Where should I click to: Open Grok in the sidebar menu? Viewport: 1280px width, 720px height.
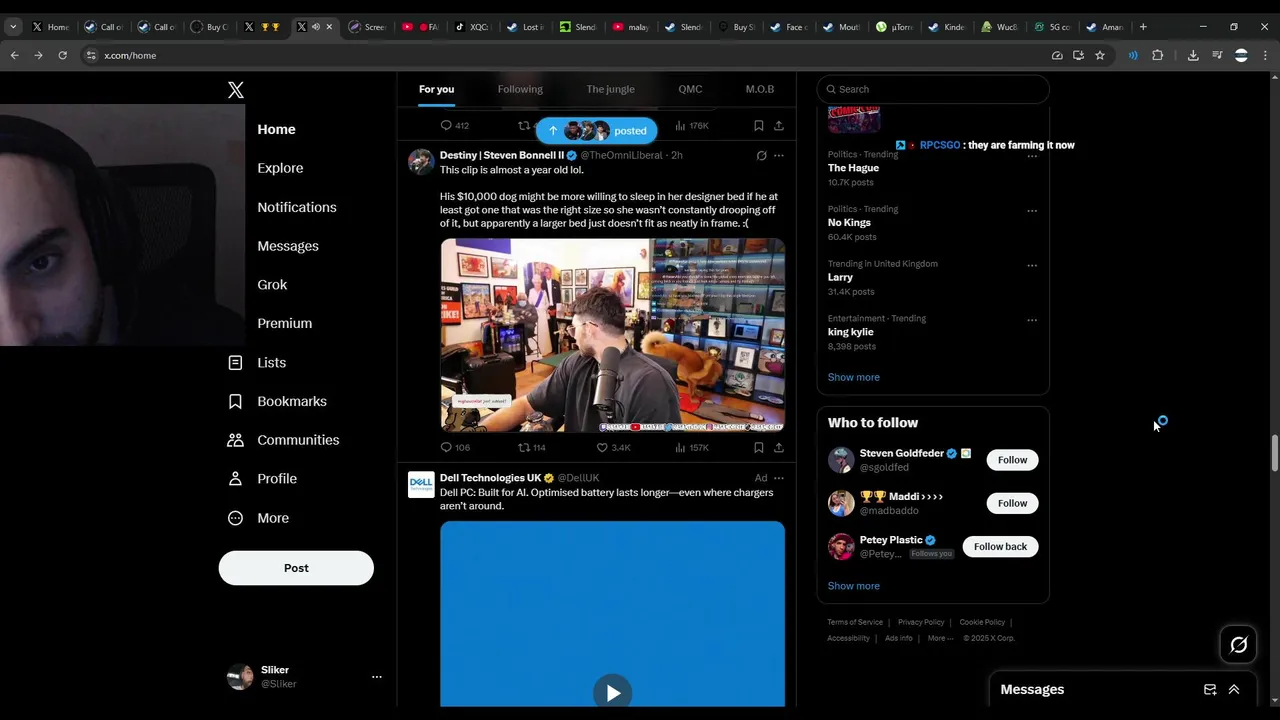tap(272, 285)
